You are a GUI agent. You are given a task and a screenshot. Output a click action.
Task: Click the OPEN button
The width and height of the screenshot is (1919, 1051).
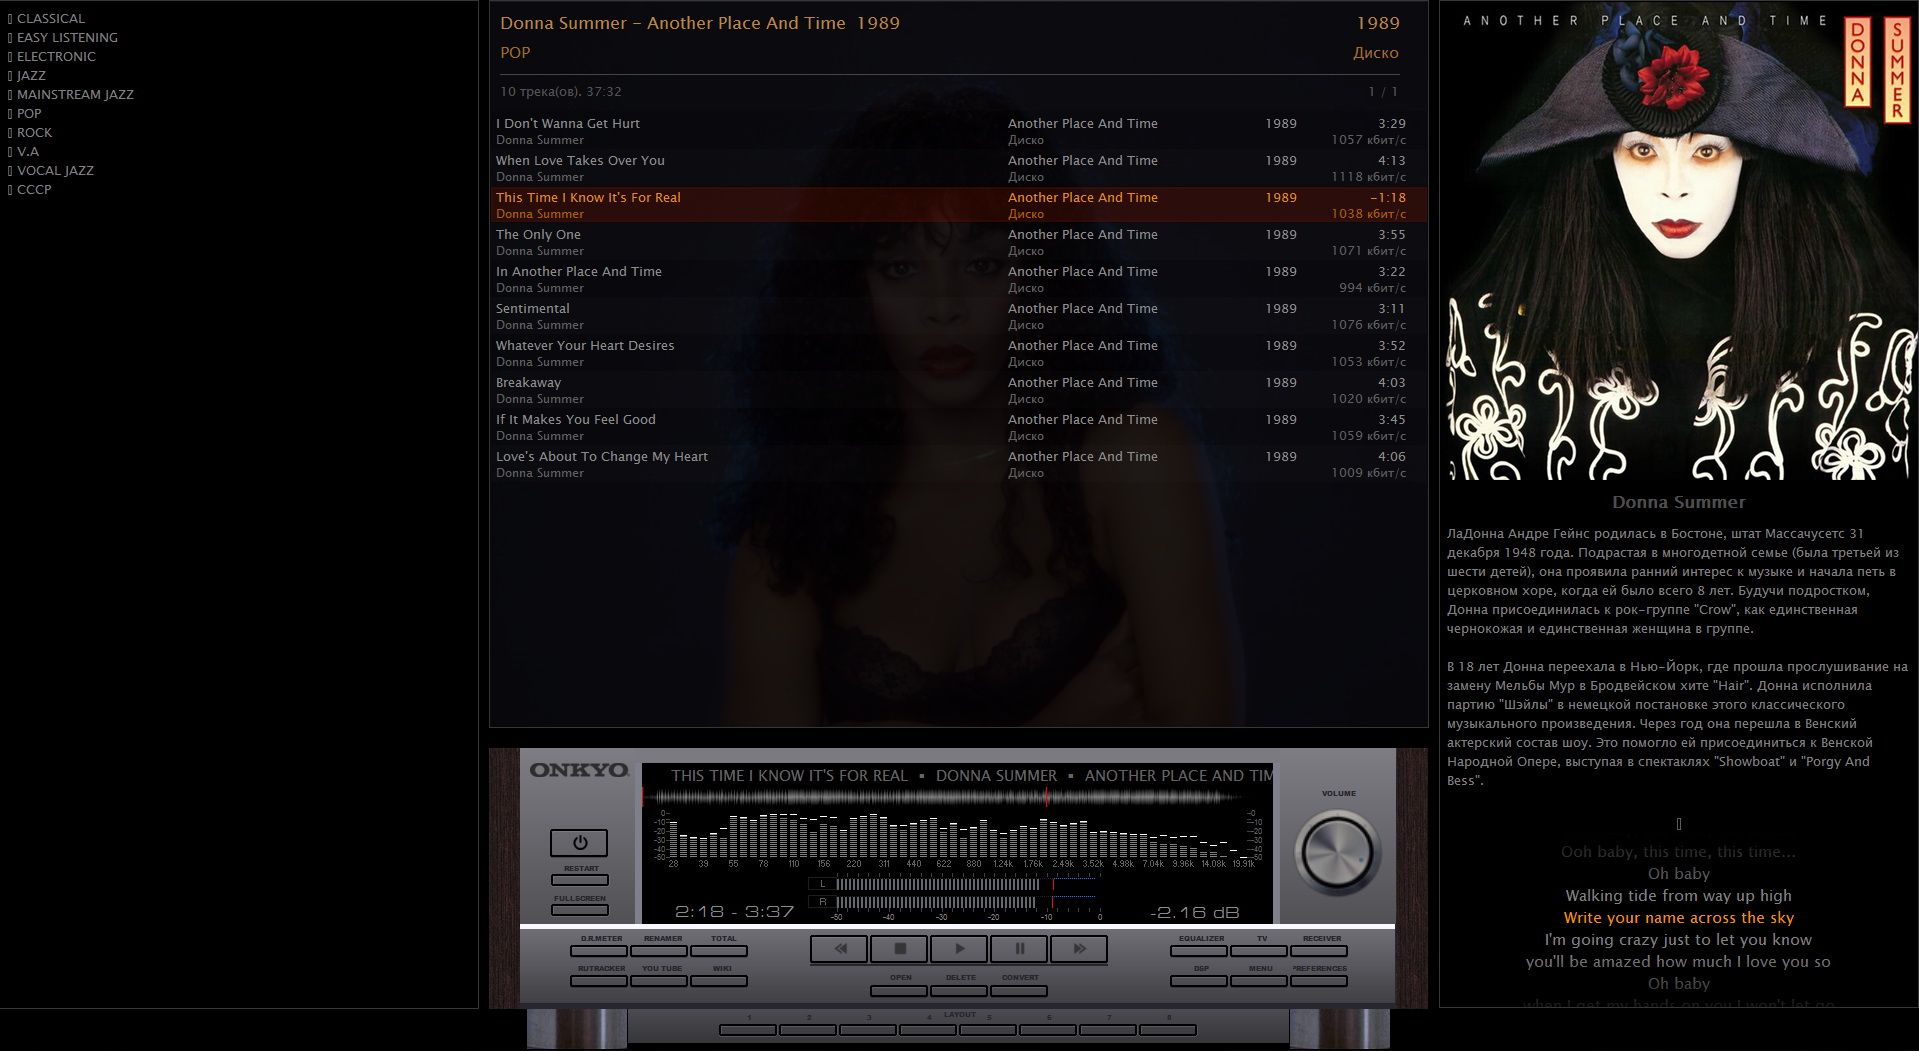(899, 991)
